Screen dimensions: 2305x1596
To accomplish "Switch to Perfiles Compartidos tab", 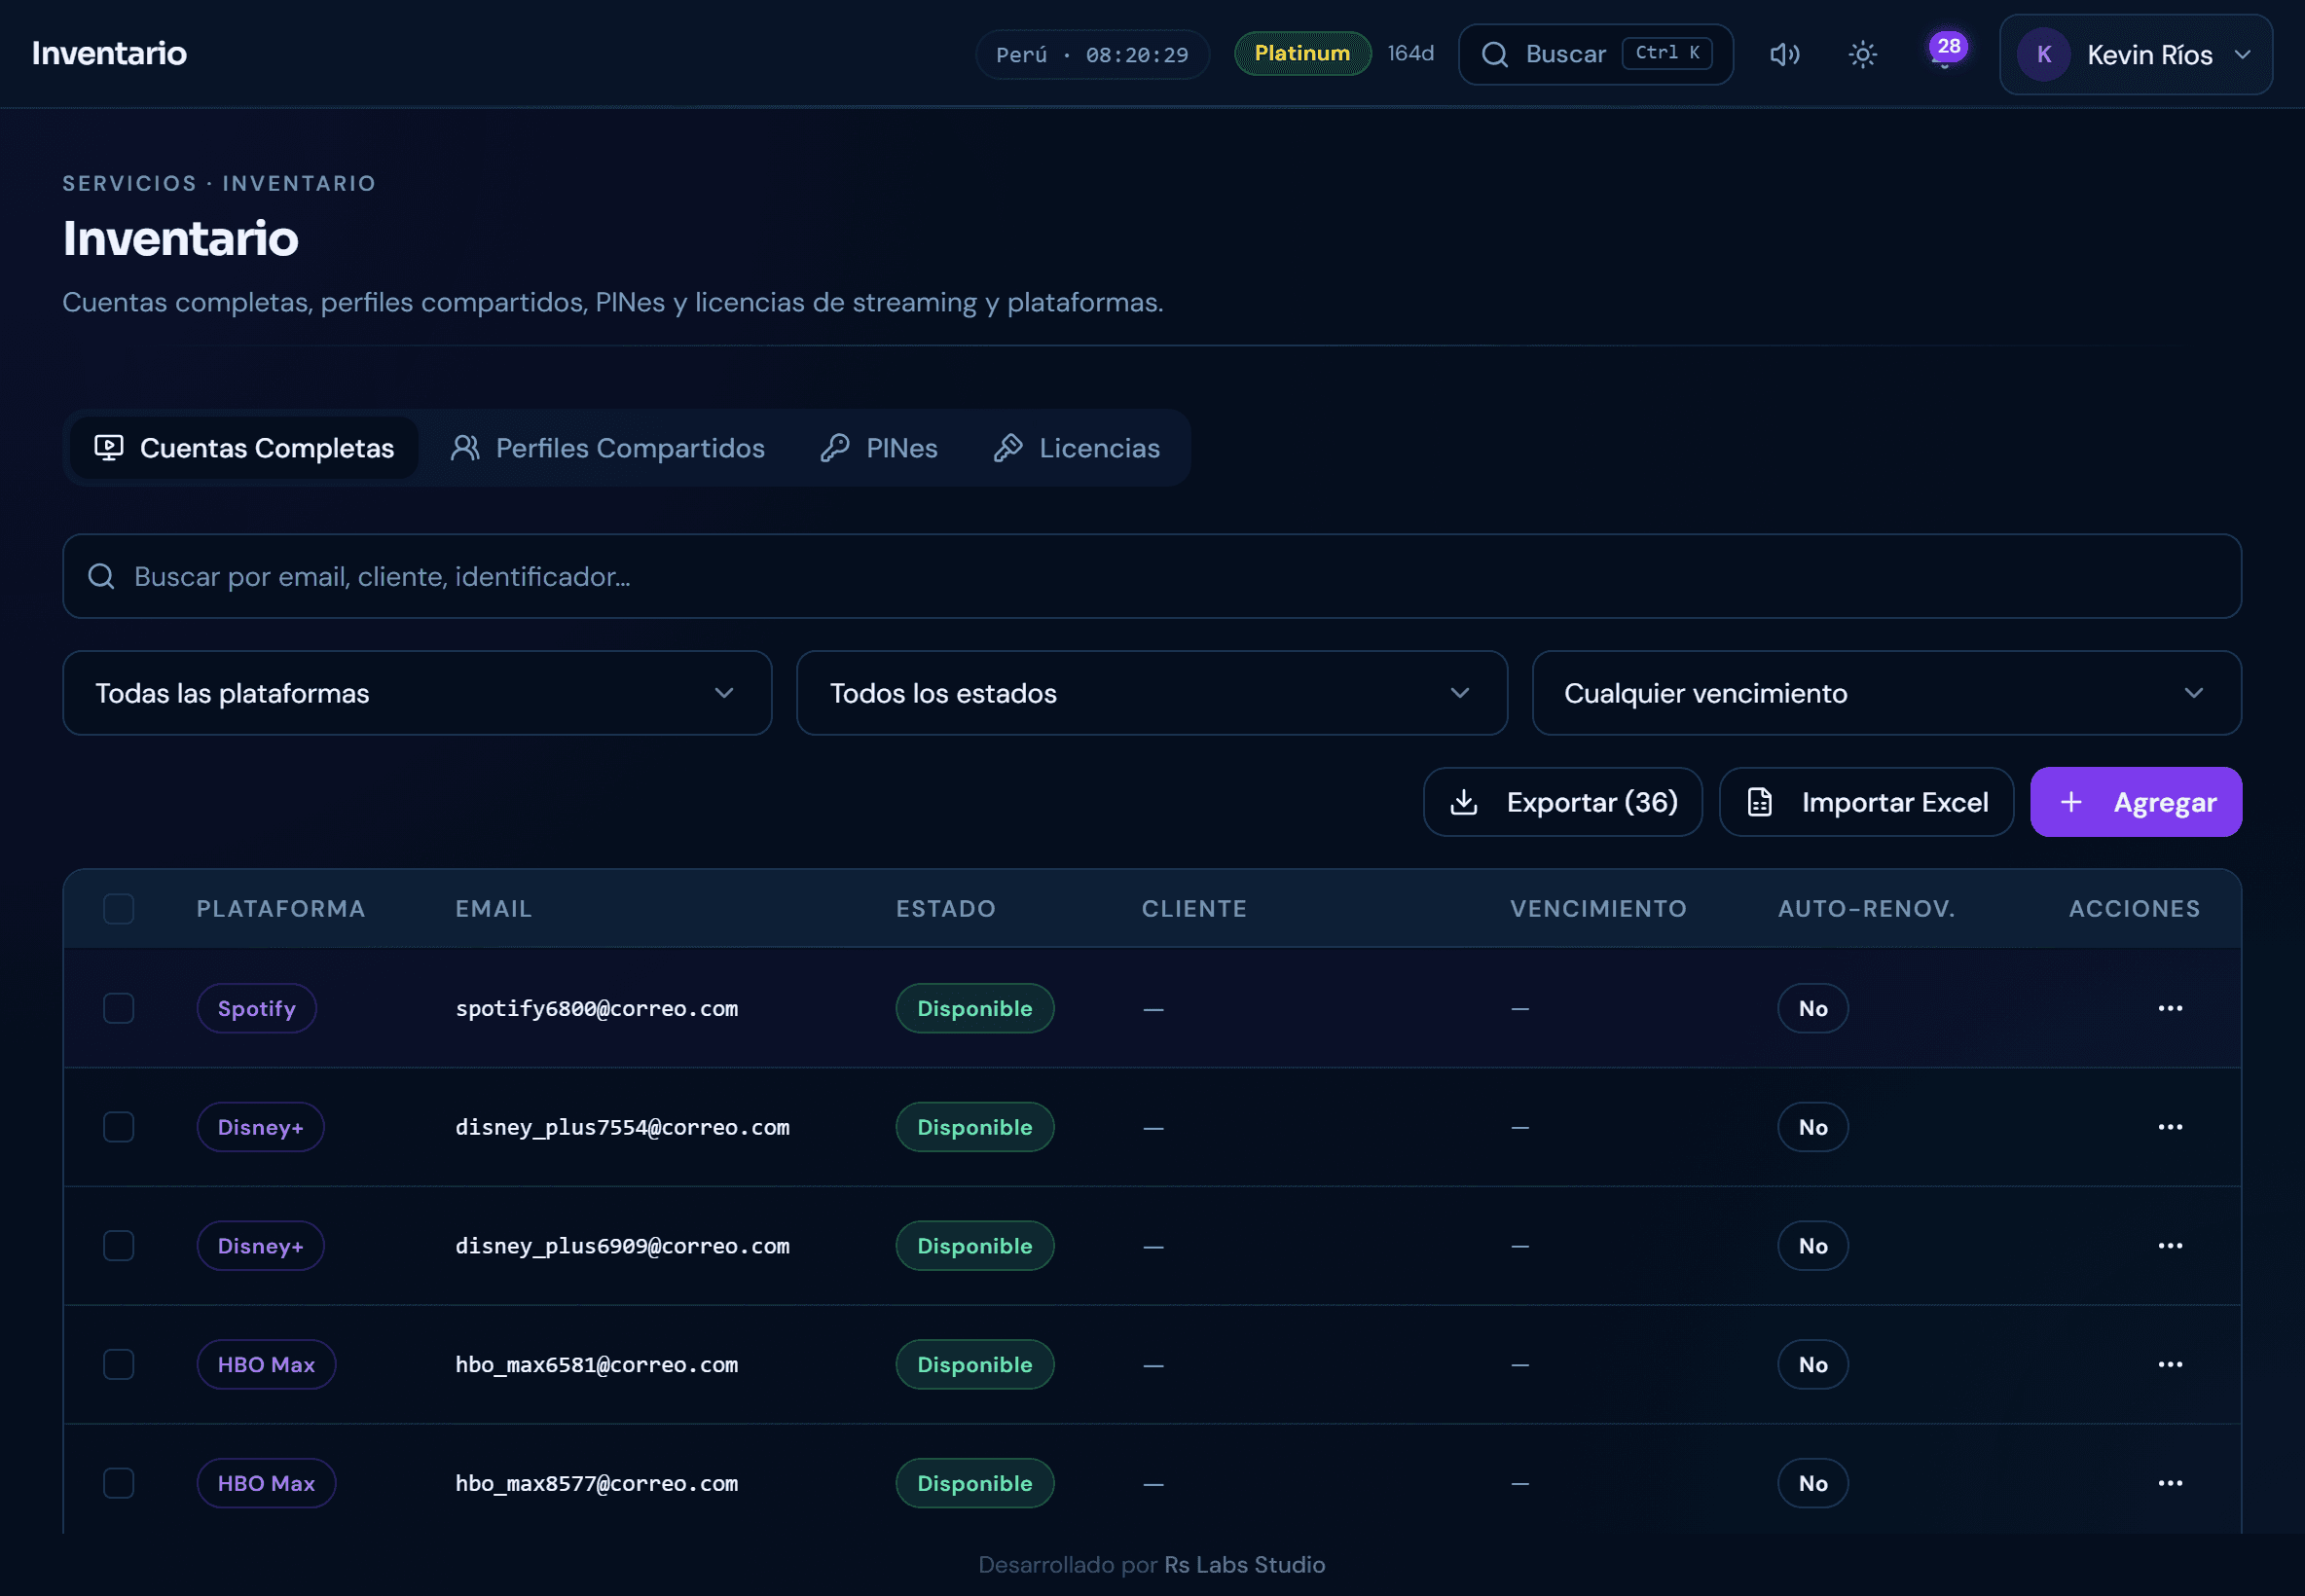I will point(607,447).
